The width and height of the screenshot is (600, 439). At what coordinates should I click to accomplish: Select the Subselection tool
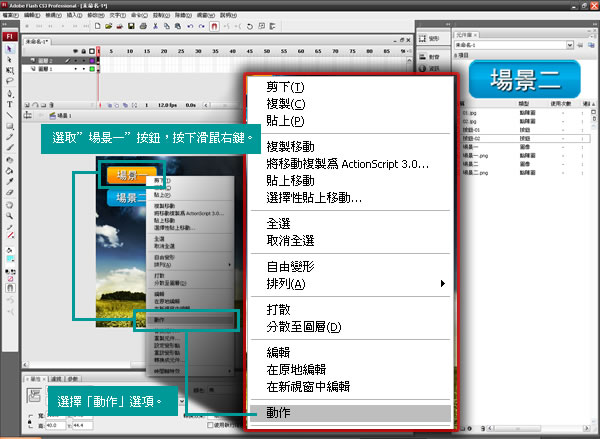click(10, 60)
